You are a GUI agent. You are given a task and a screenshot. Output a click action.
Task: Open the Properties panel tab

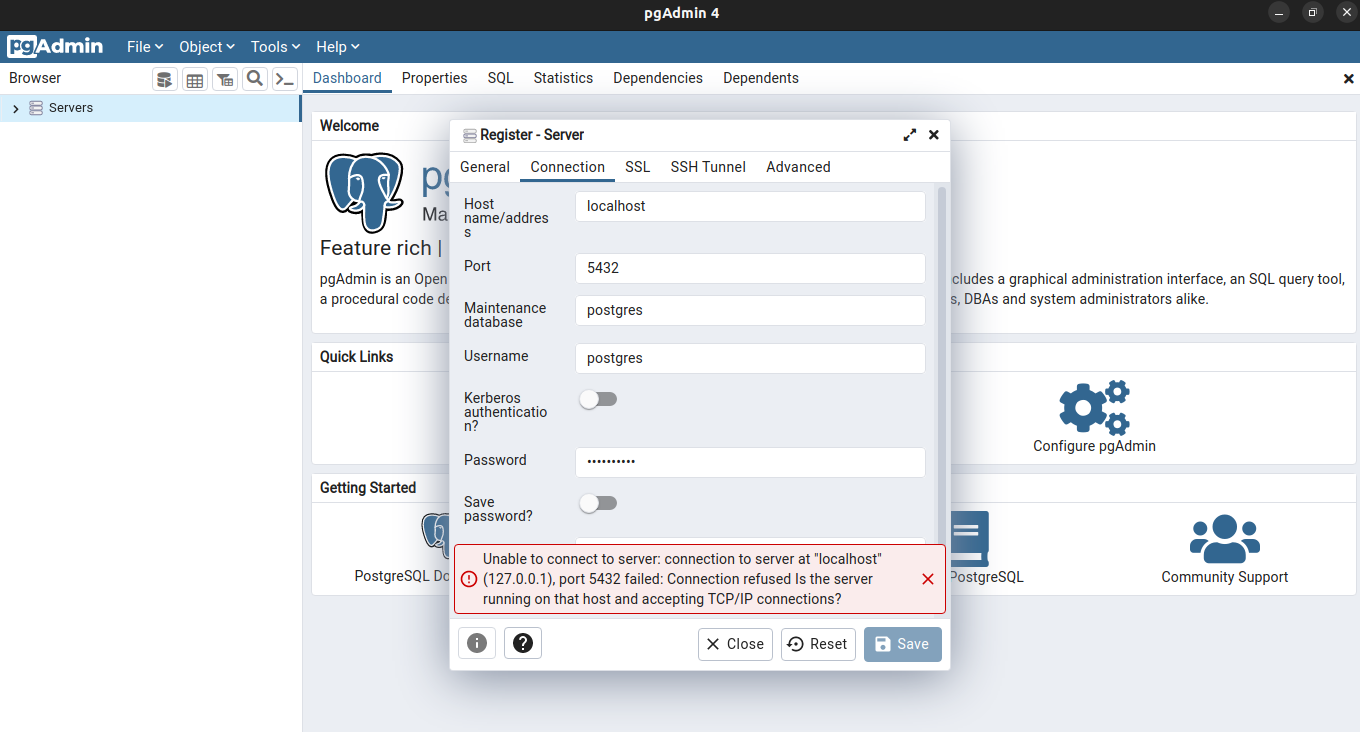point(435,78)
